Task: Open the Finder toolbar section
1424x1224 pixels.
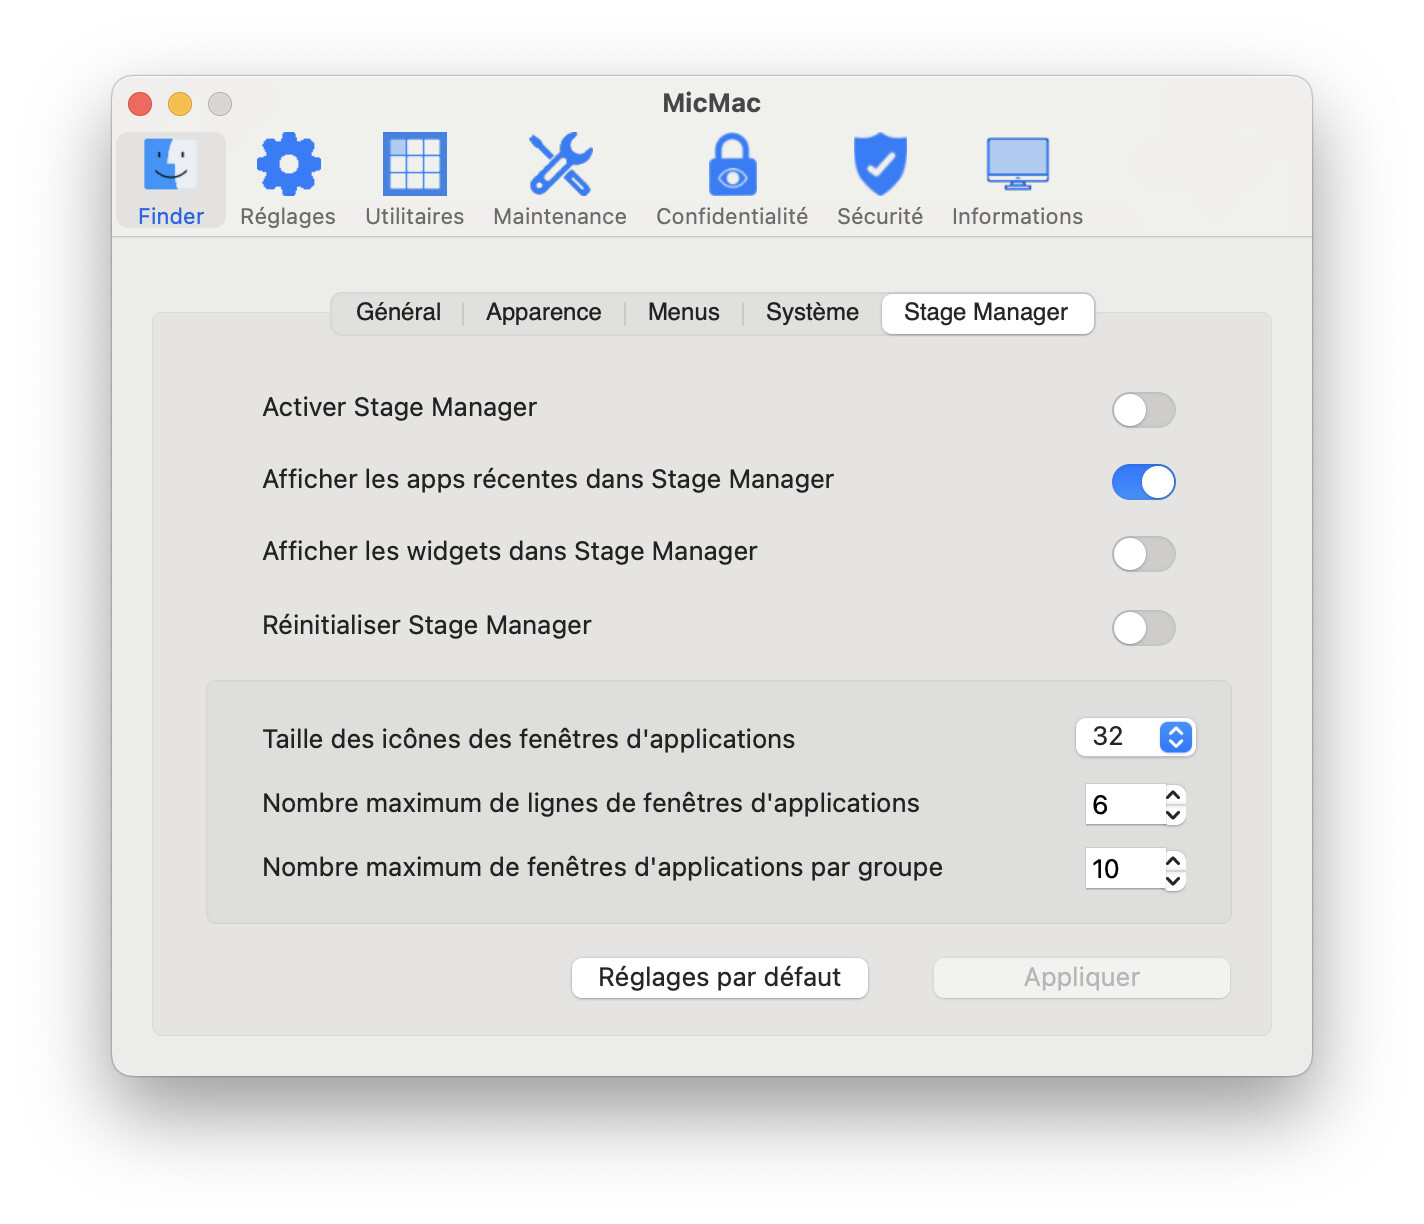Action: pyautogui.click(x=171, y=181)
